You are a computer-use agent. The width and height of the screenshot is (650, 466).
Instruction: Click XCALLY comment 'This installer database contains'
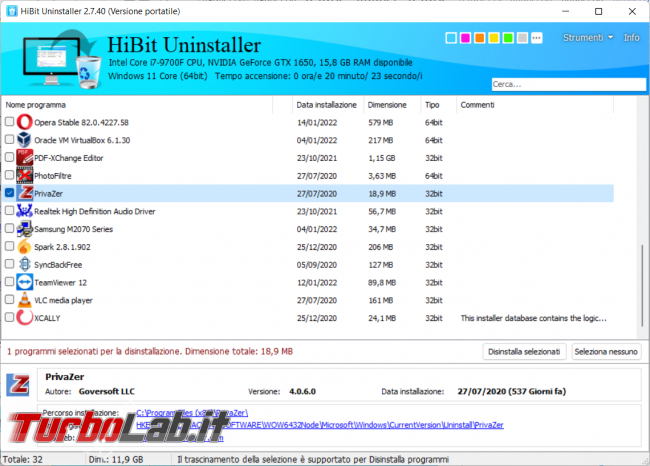(534, 318)
